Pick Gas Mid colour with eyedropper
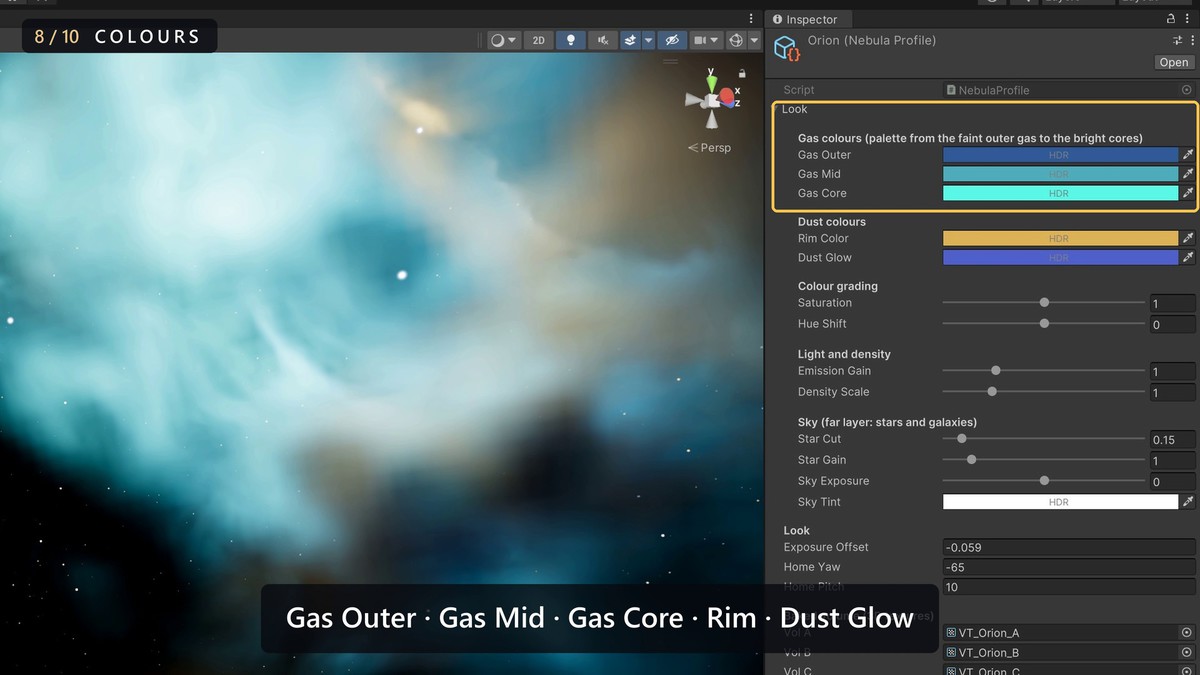Image resolution: width=1200 pixels, height=675 pixels. 1188,174
